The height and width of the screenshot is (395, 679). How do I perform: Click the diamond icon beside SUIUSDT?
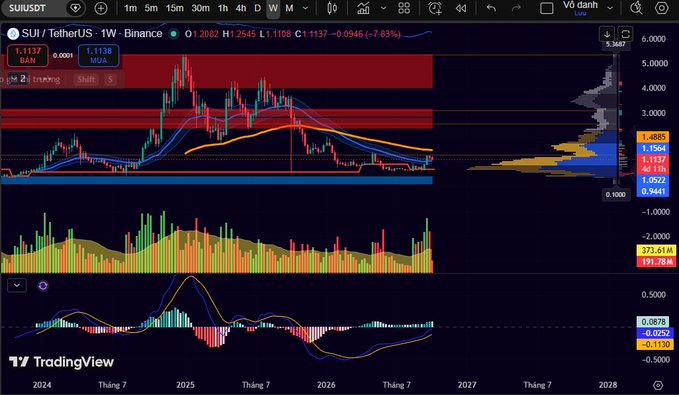click(x=75, y=8)
